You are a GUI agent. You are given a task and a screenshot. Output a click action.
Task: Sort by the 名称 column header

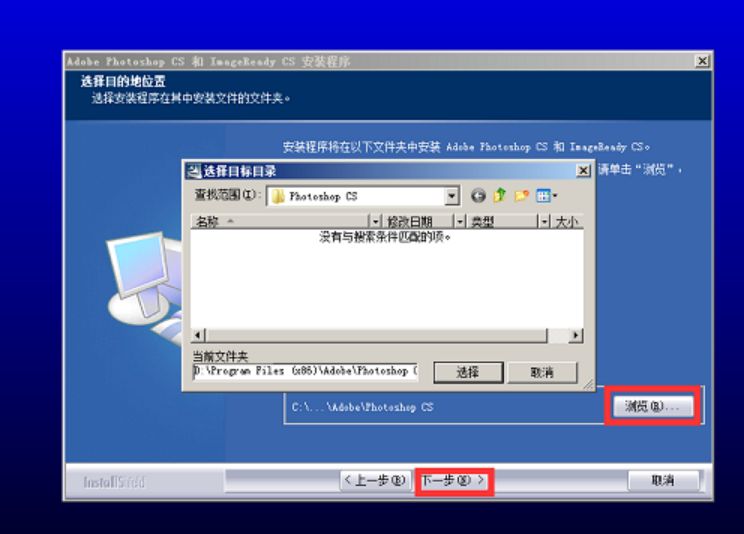(x=280, y=221)
